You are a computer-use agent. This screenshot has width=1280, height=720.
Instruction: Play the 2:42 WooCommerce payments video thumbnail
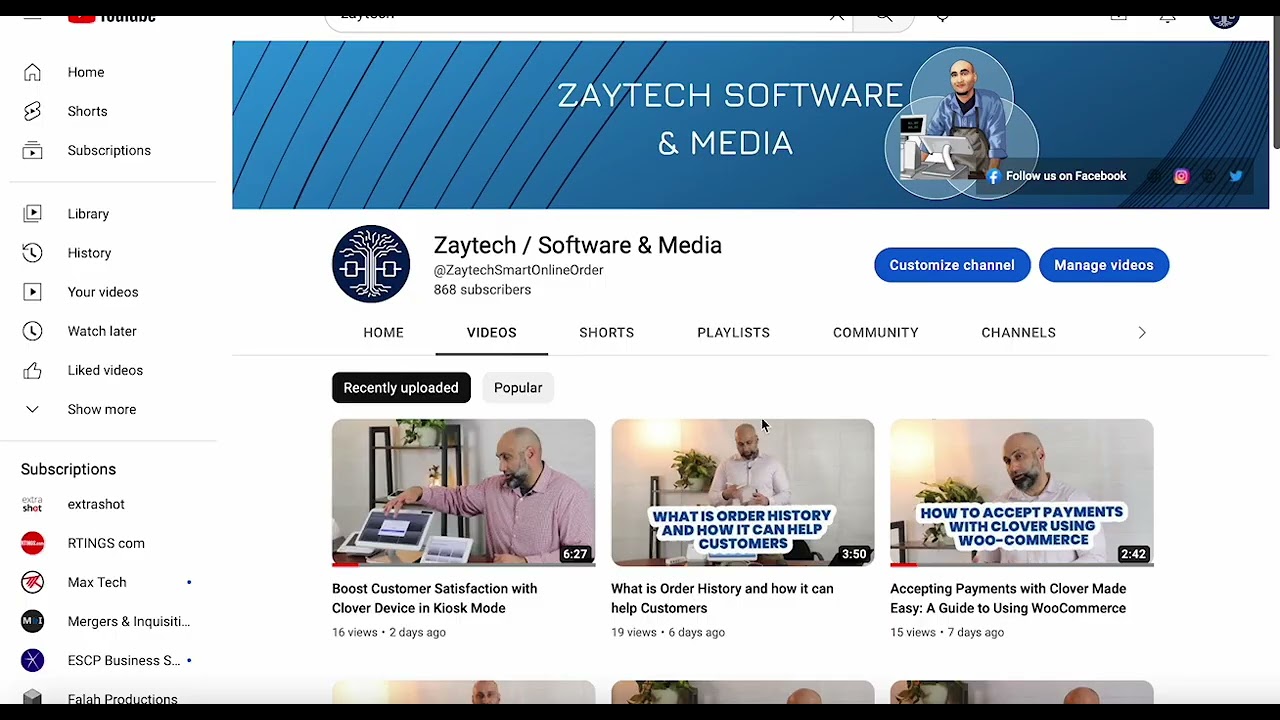1021,493
